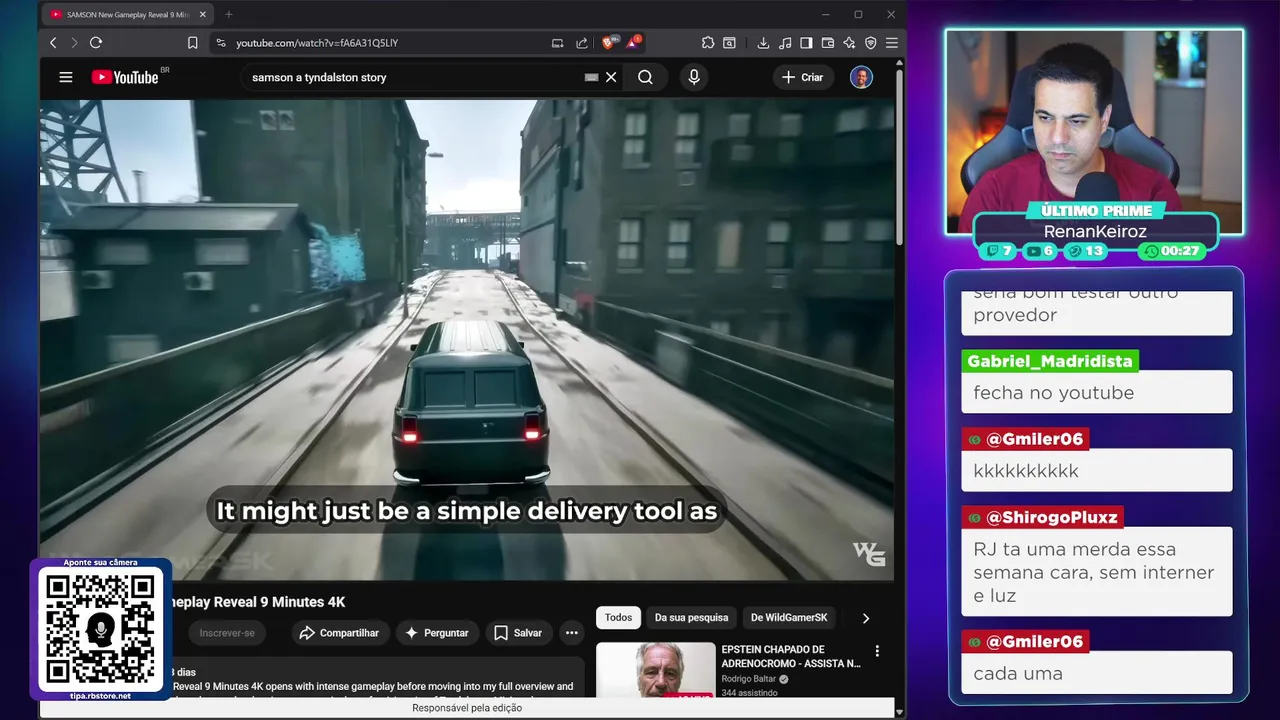Click the @ShirogoPluxz chat username
Image resolution: width=1280 pixels, height=720 pixels.
pyautogui.click(x=1043, y=517)
